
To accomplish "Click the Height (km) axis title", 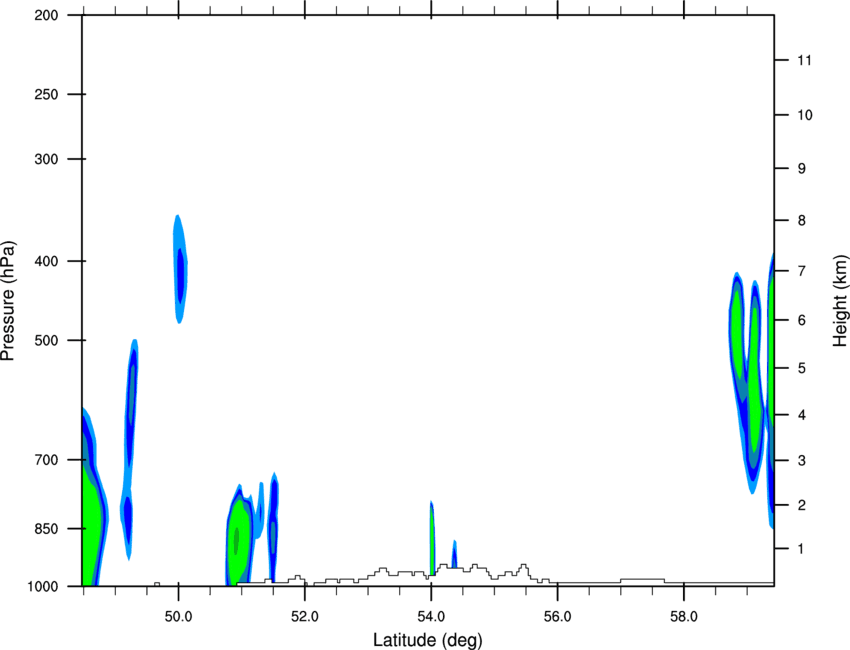I will (840, 301).
